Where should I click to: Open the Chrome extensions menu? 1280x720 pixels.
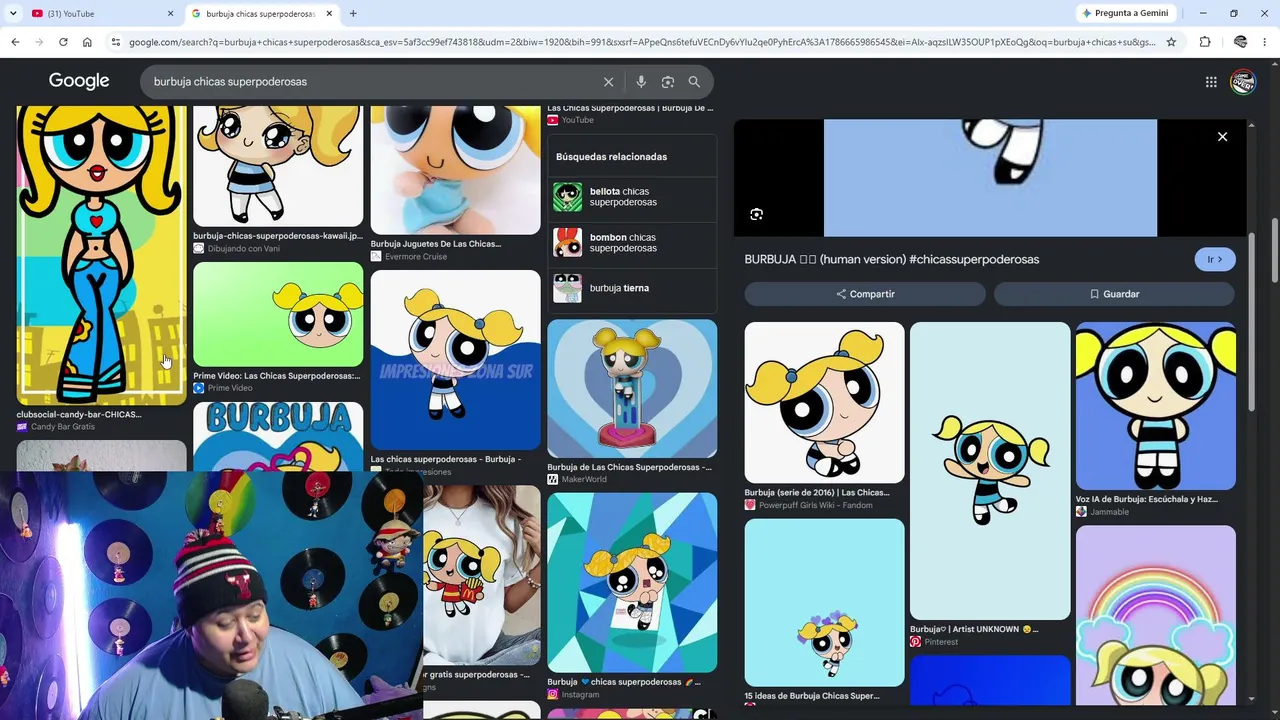[1205, 42]
